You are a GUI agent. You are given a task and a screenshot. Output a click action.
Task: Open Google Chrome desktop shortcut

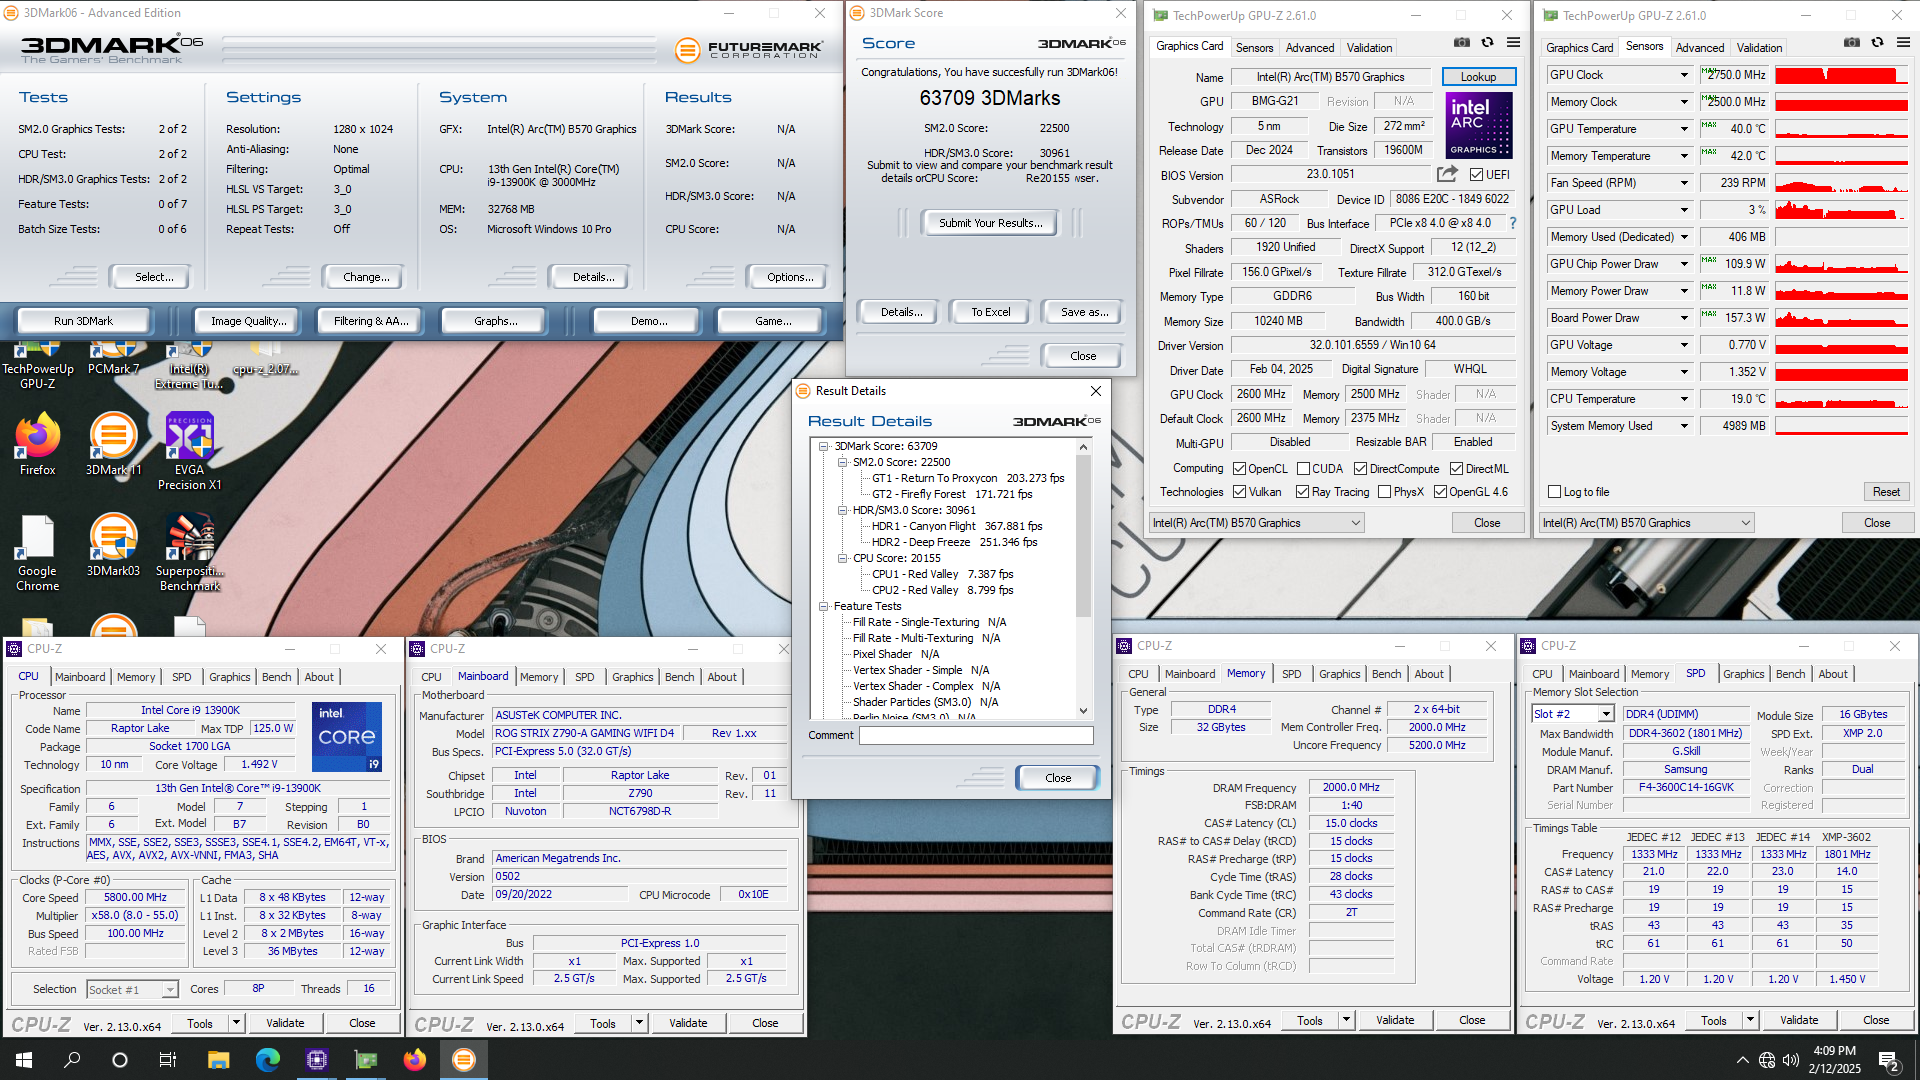click(38, 553)
